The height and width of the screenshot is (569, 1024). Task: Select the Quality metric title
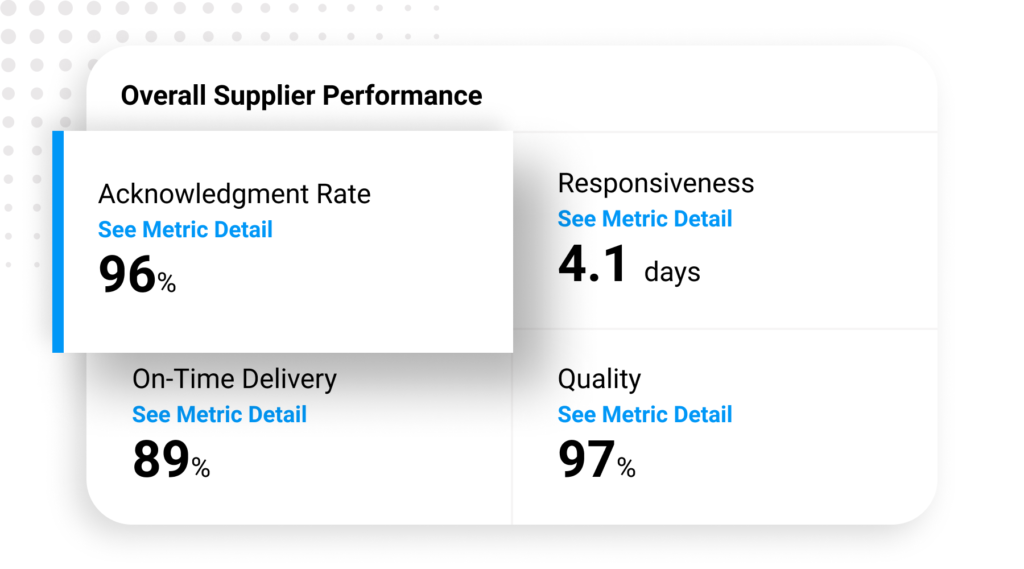[x=600, y=379]
